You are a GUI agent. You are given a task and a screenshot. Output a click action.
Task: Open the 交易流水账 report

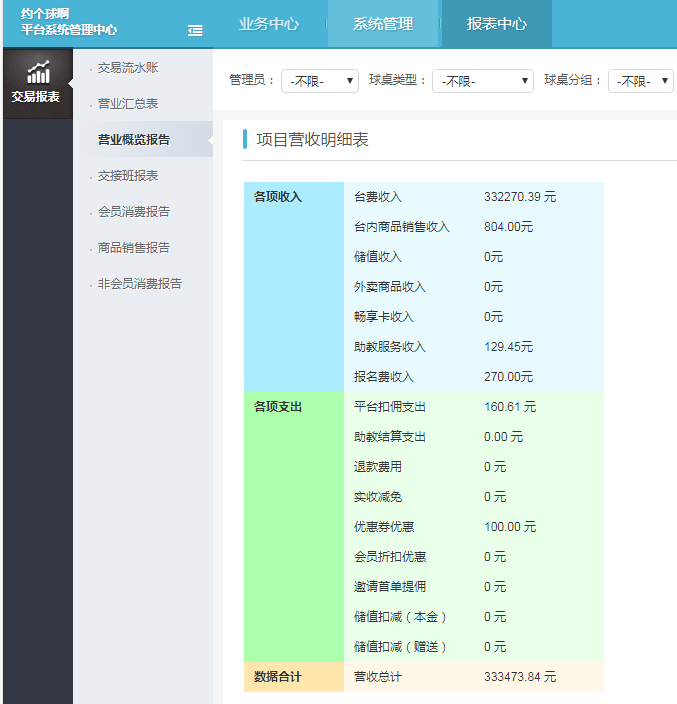coord(128,68)
